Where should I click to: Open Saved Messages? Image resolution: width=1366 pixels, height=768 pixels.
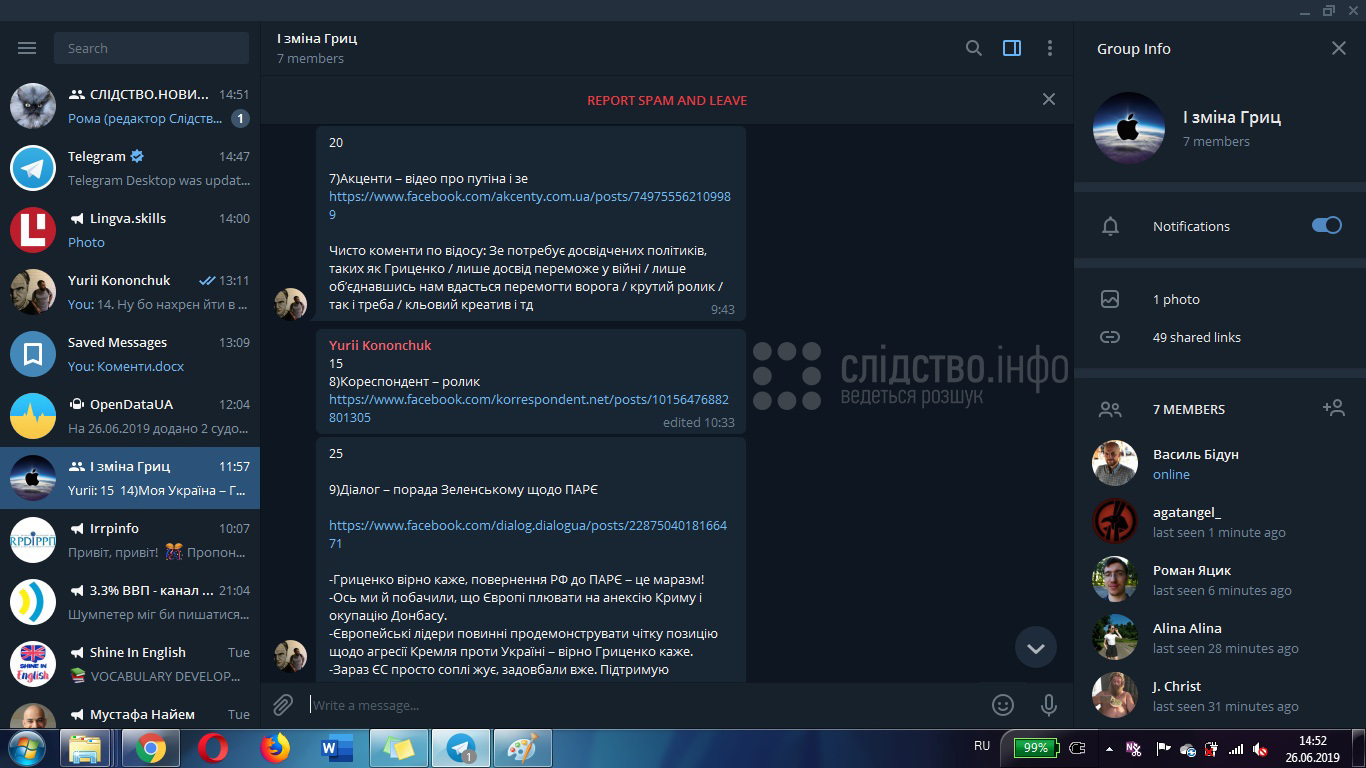coord(130,354)
